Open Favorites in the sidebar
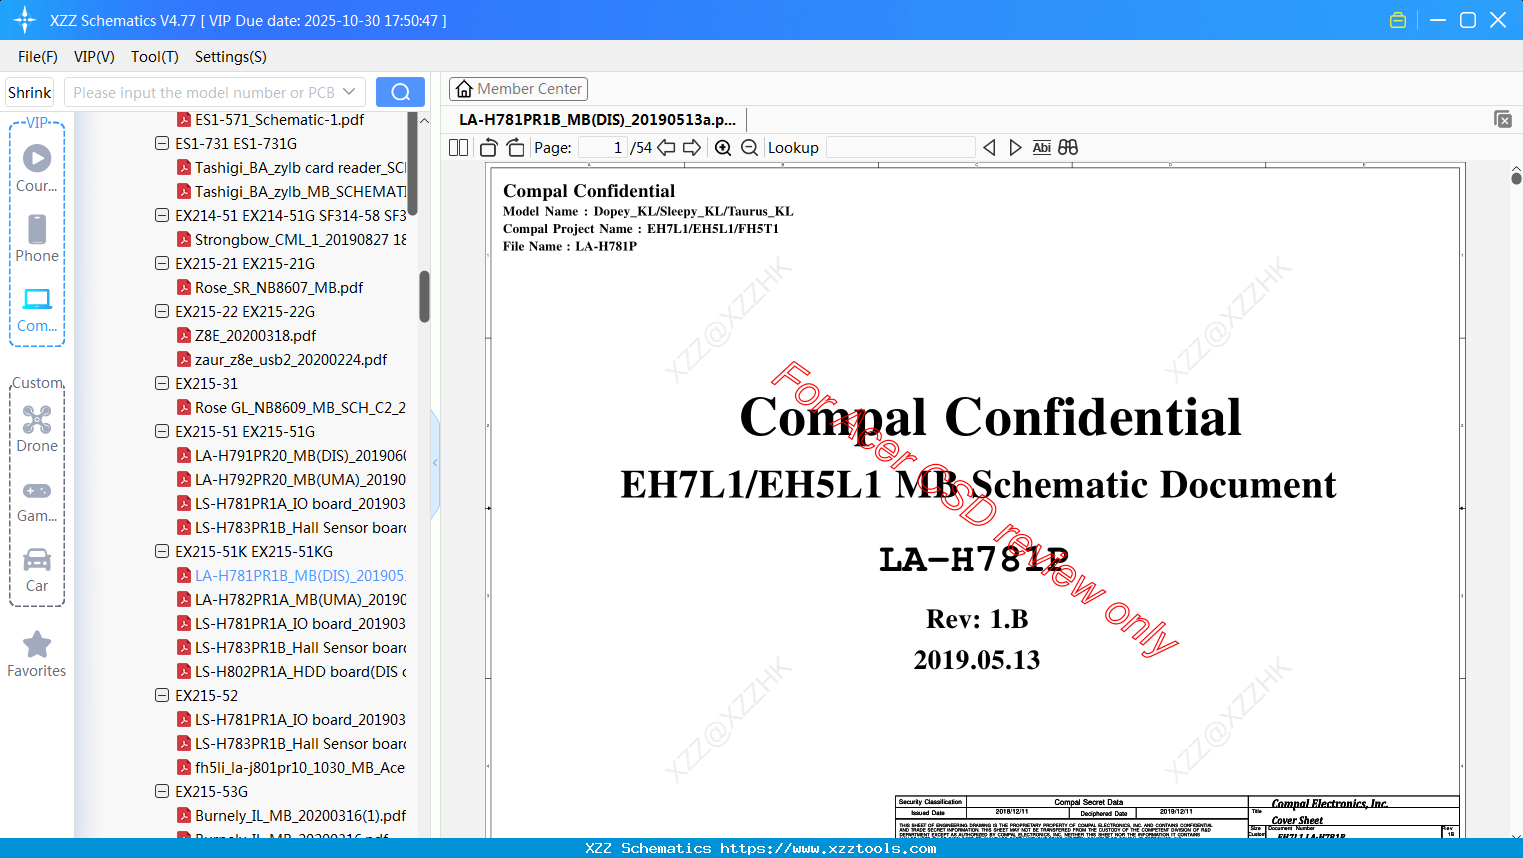The width and height of the screenshot is (1523, 858). (37, 654)
